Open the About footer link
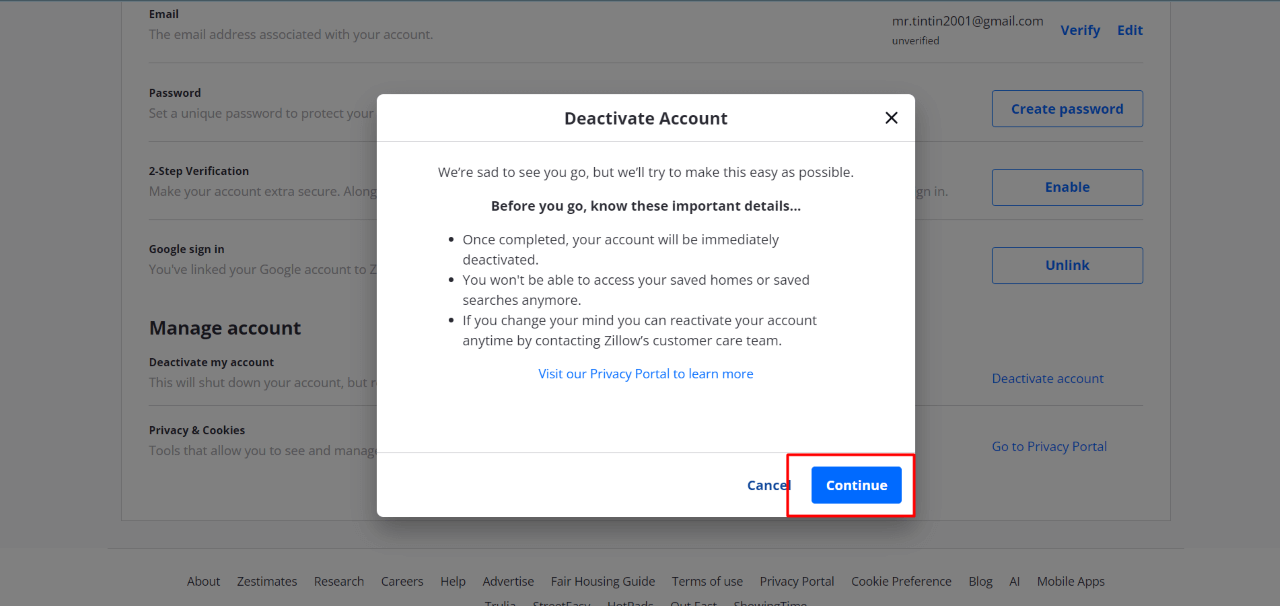This screenshot has height=606, width=1280. tap(203, 581)
